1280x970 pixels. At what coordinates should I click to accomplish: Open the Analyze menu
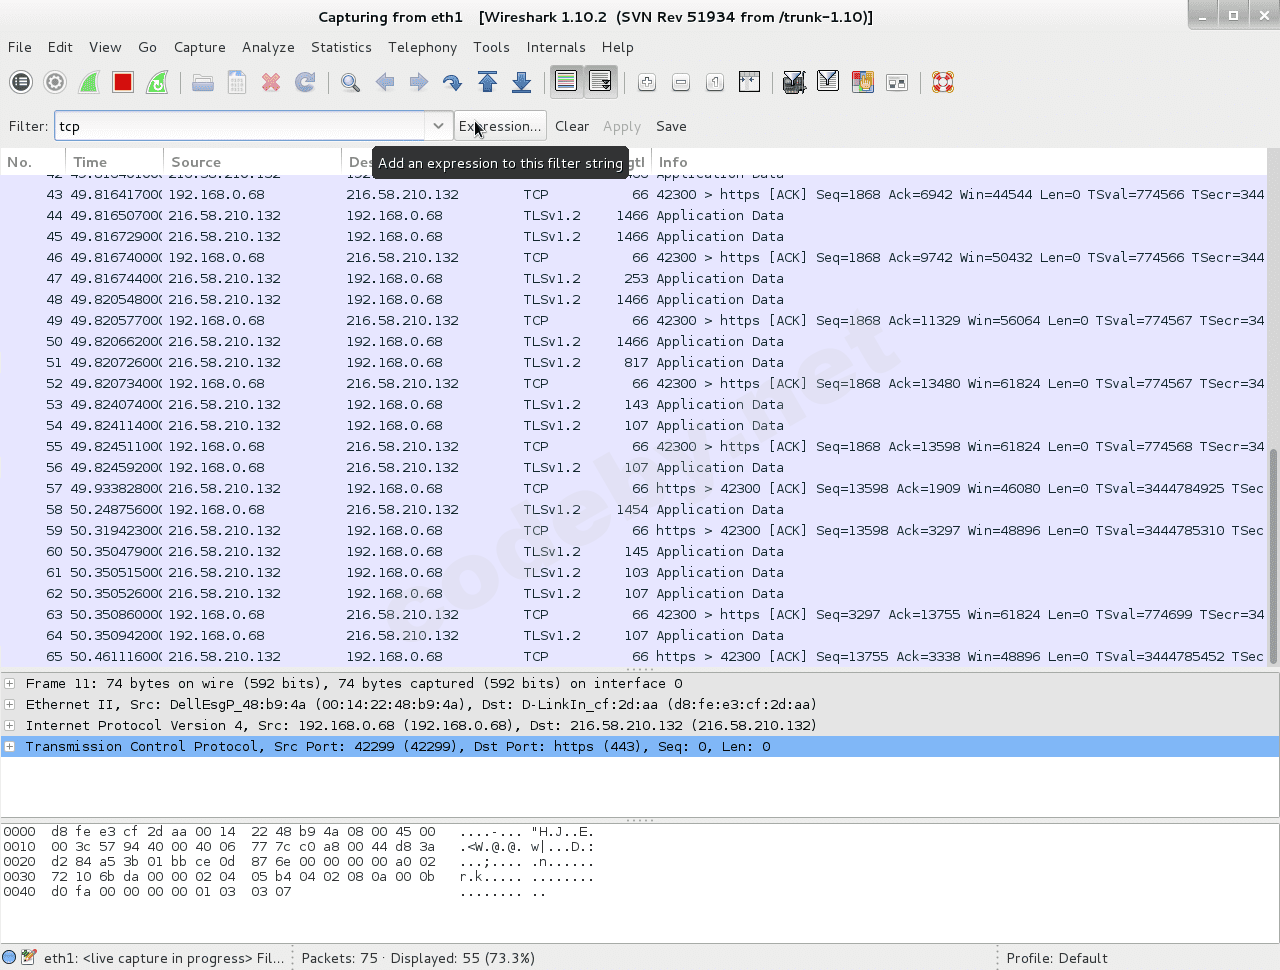(x=268, y=47)
